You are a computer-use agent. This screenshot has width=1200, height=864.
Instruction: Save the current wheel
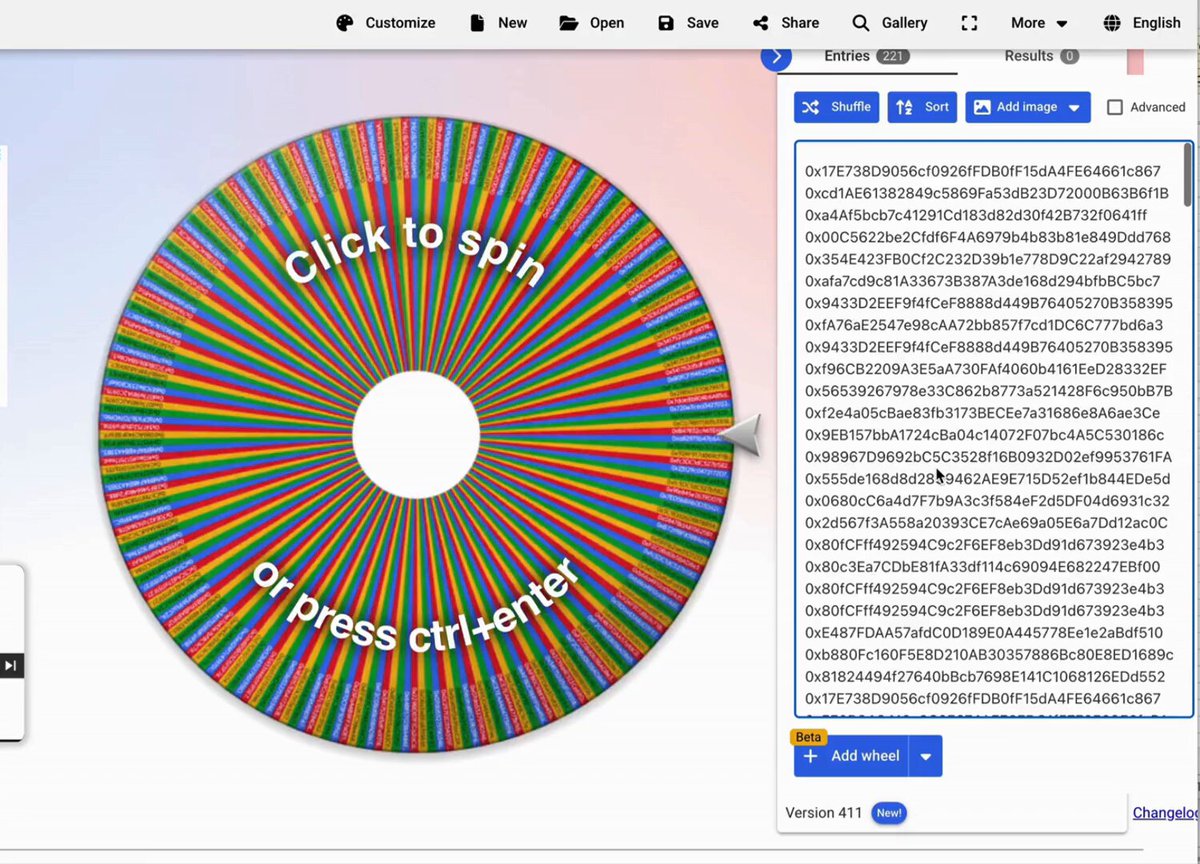point(688,23)
